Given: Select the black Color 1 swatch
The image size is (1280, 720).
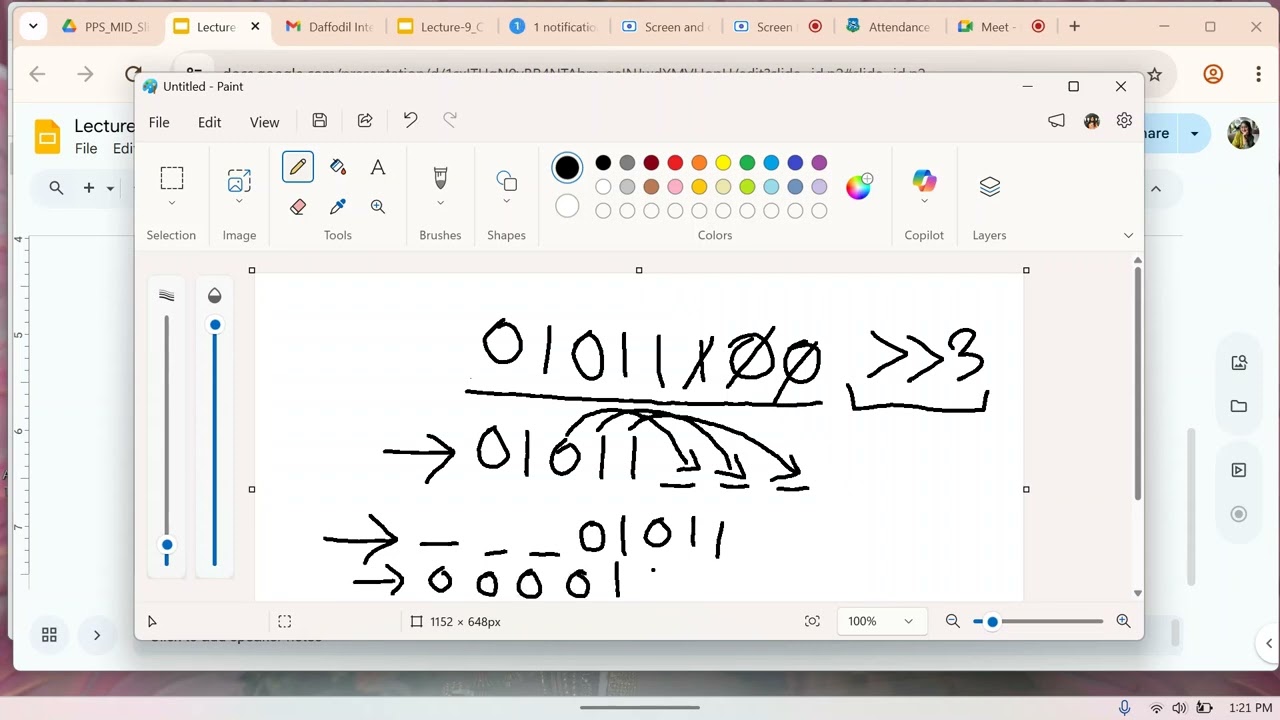Looking at the screenshot, I should [x=567, y=168].
